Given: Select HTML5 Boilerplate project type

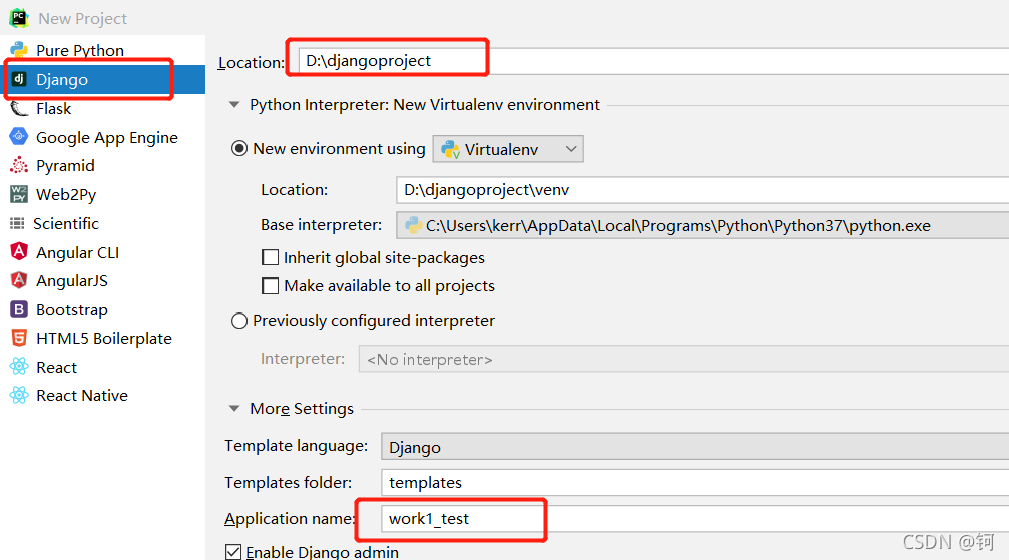Looking at the screenshot, I should 102,339.
